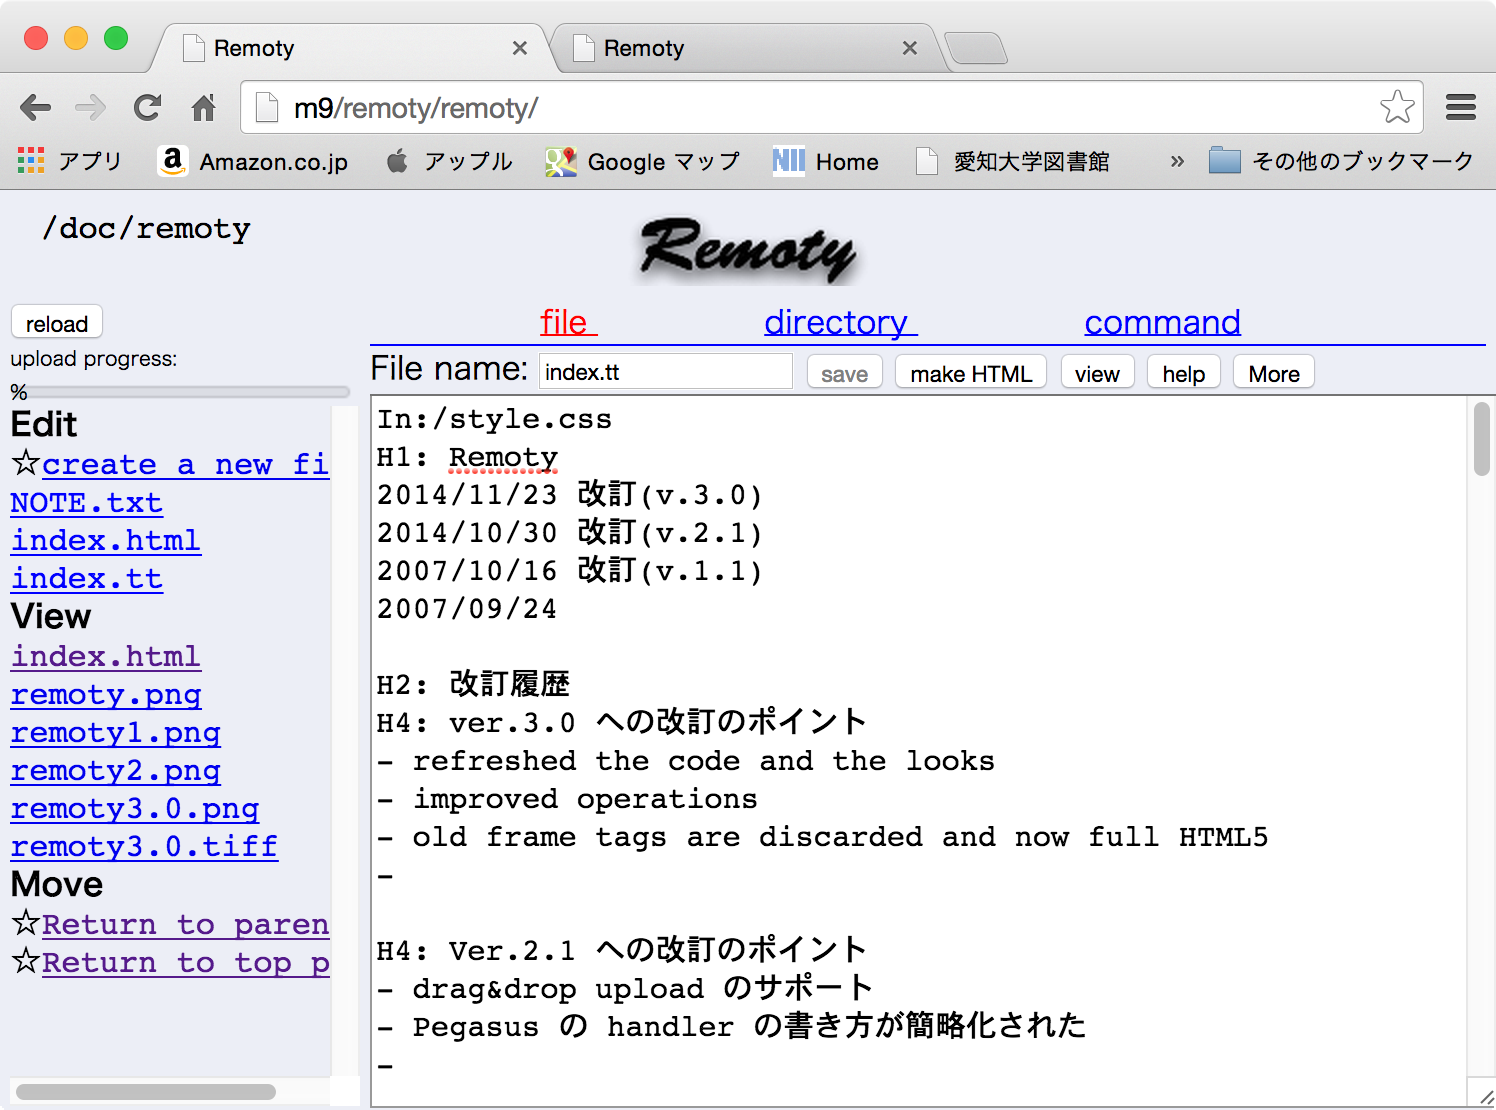
Task: Go back with the browser back arrow
Action: point(36,107)
